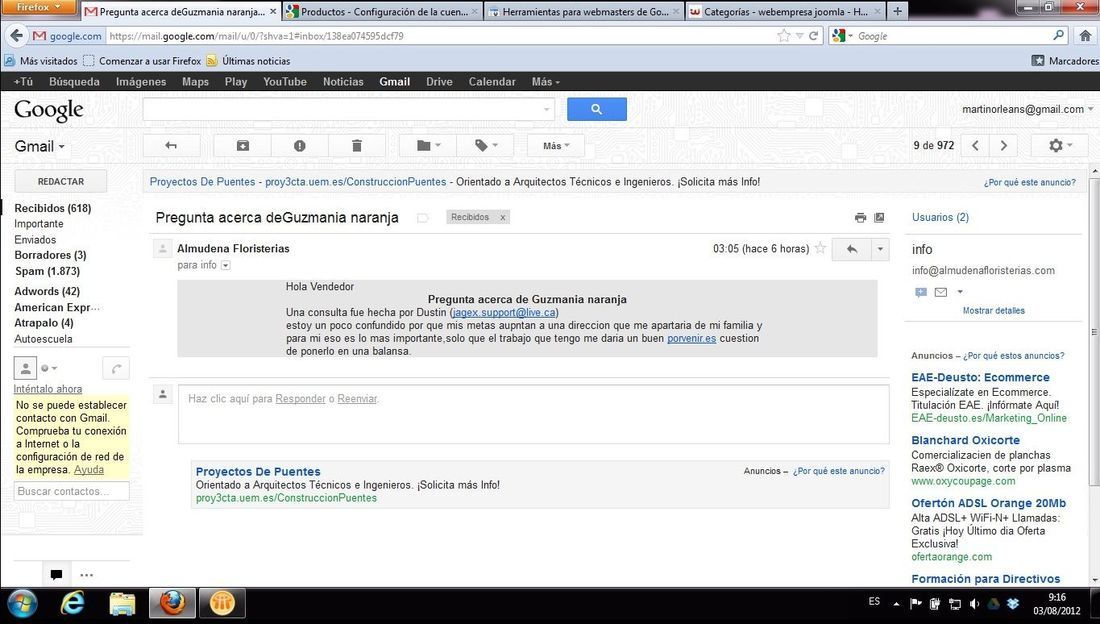Report spam with the exclamation icon
The image size is (1100, 624).
point(300,146)
